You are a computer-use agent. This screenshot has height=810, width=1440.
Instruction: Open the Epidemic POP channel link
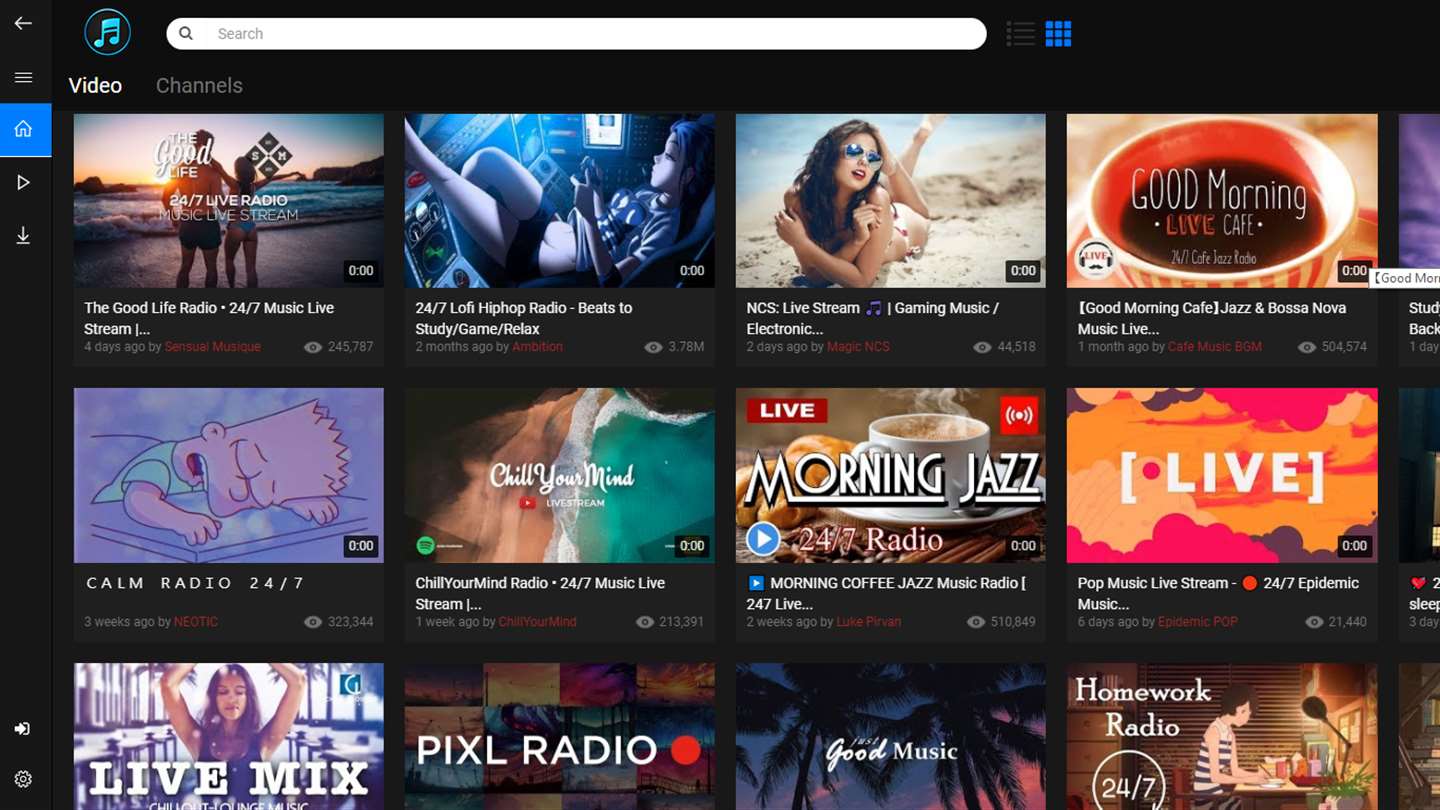(x=1198, y=622)
